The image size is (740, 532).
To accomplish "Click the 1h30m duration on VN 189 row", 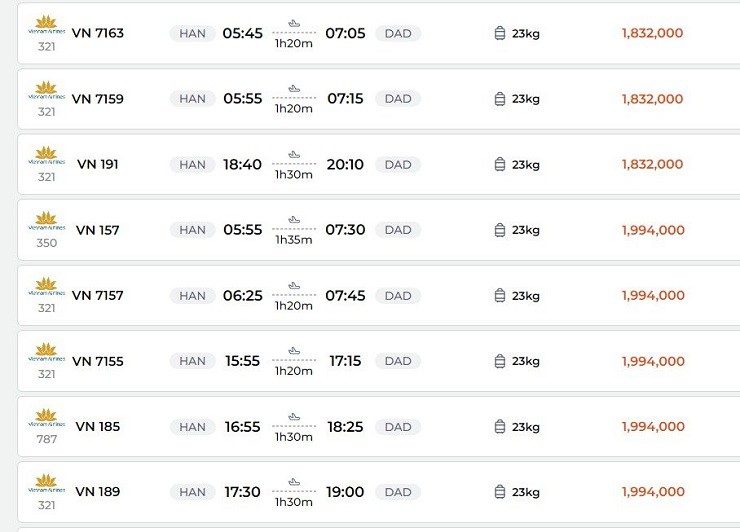I will pyautogui.click(x=294, y=502).
